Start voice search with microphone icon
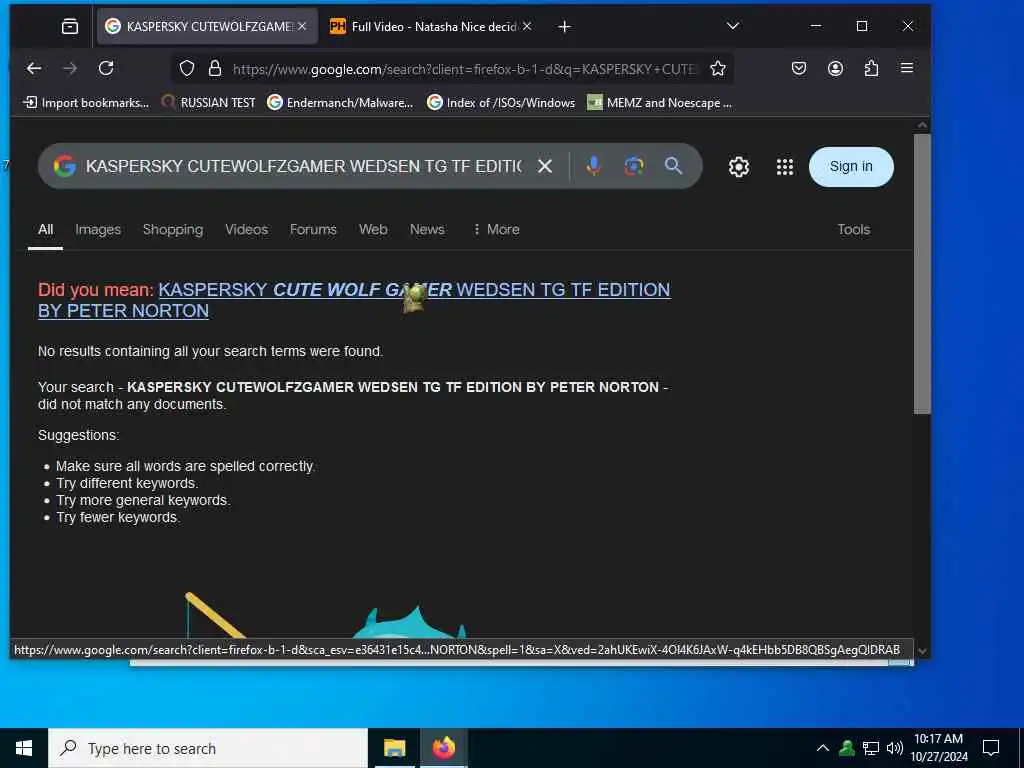 pos(594,166)
